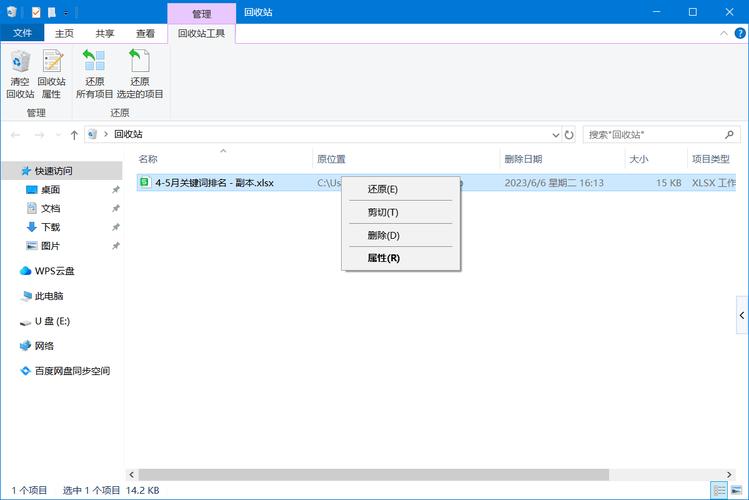Click the refresh button beside address bar
The image size is (749, 500).
pyautogui.click(x=569, y=134)
